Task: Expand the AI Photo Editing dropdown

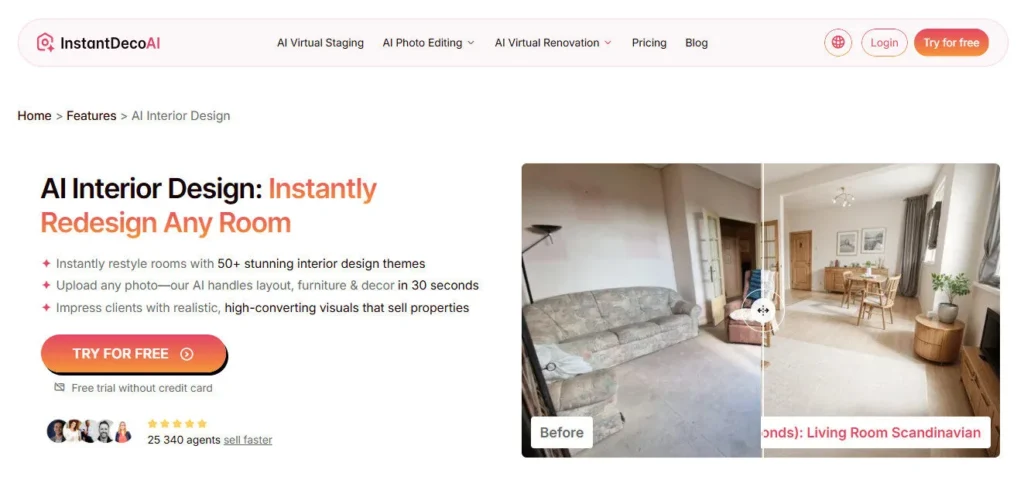Action: tap(428, 43)
